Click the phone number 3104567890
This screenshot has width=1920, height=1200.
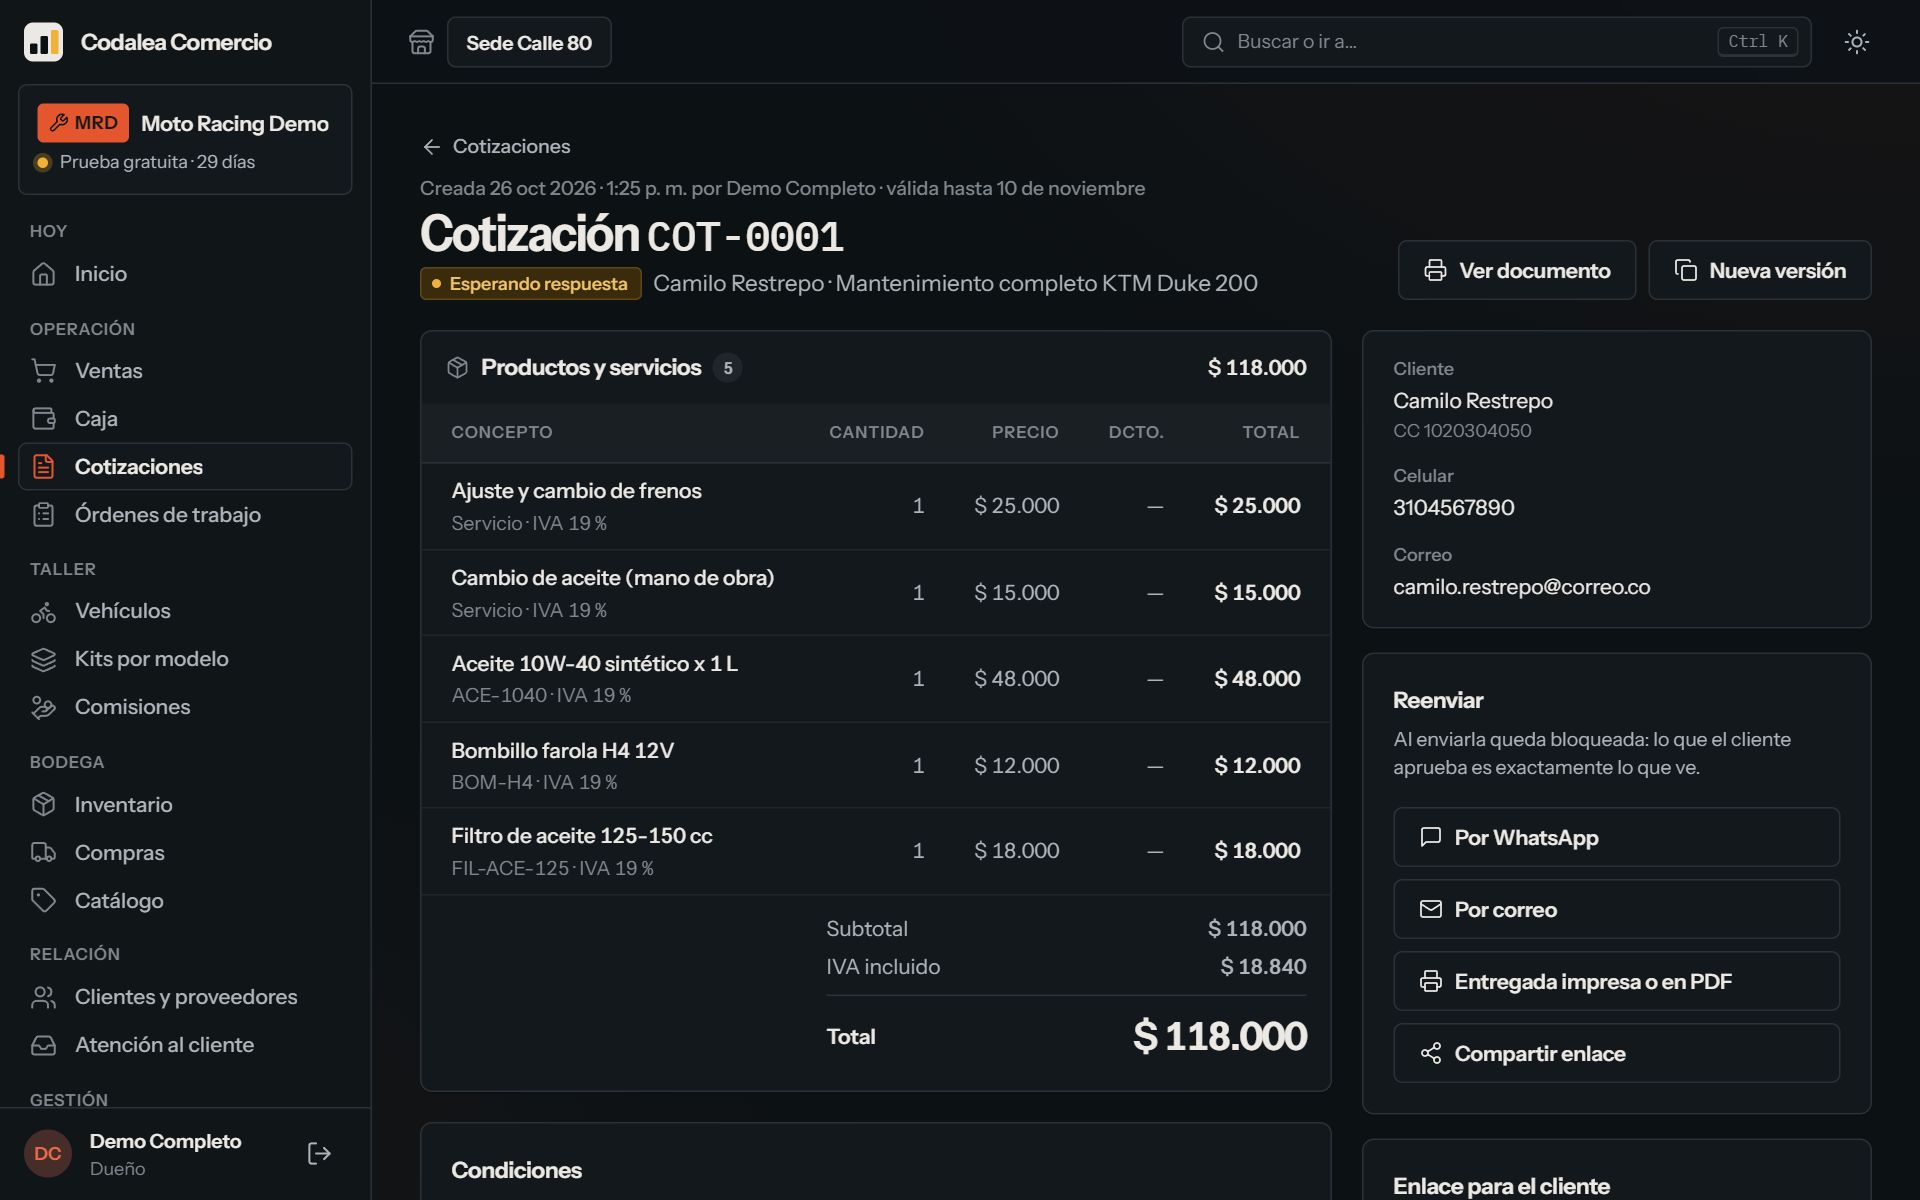(1453, 508)
